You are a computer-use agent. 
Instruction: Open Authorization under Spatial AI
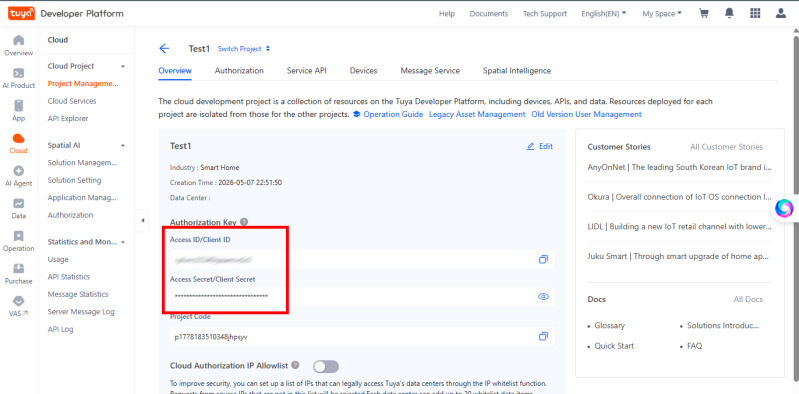[70, 215]
